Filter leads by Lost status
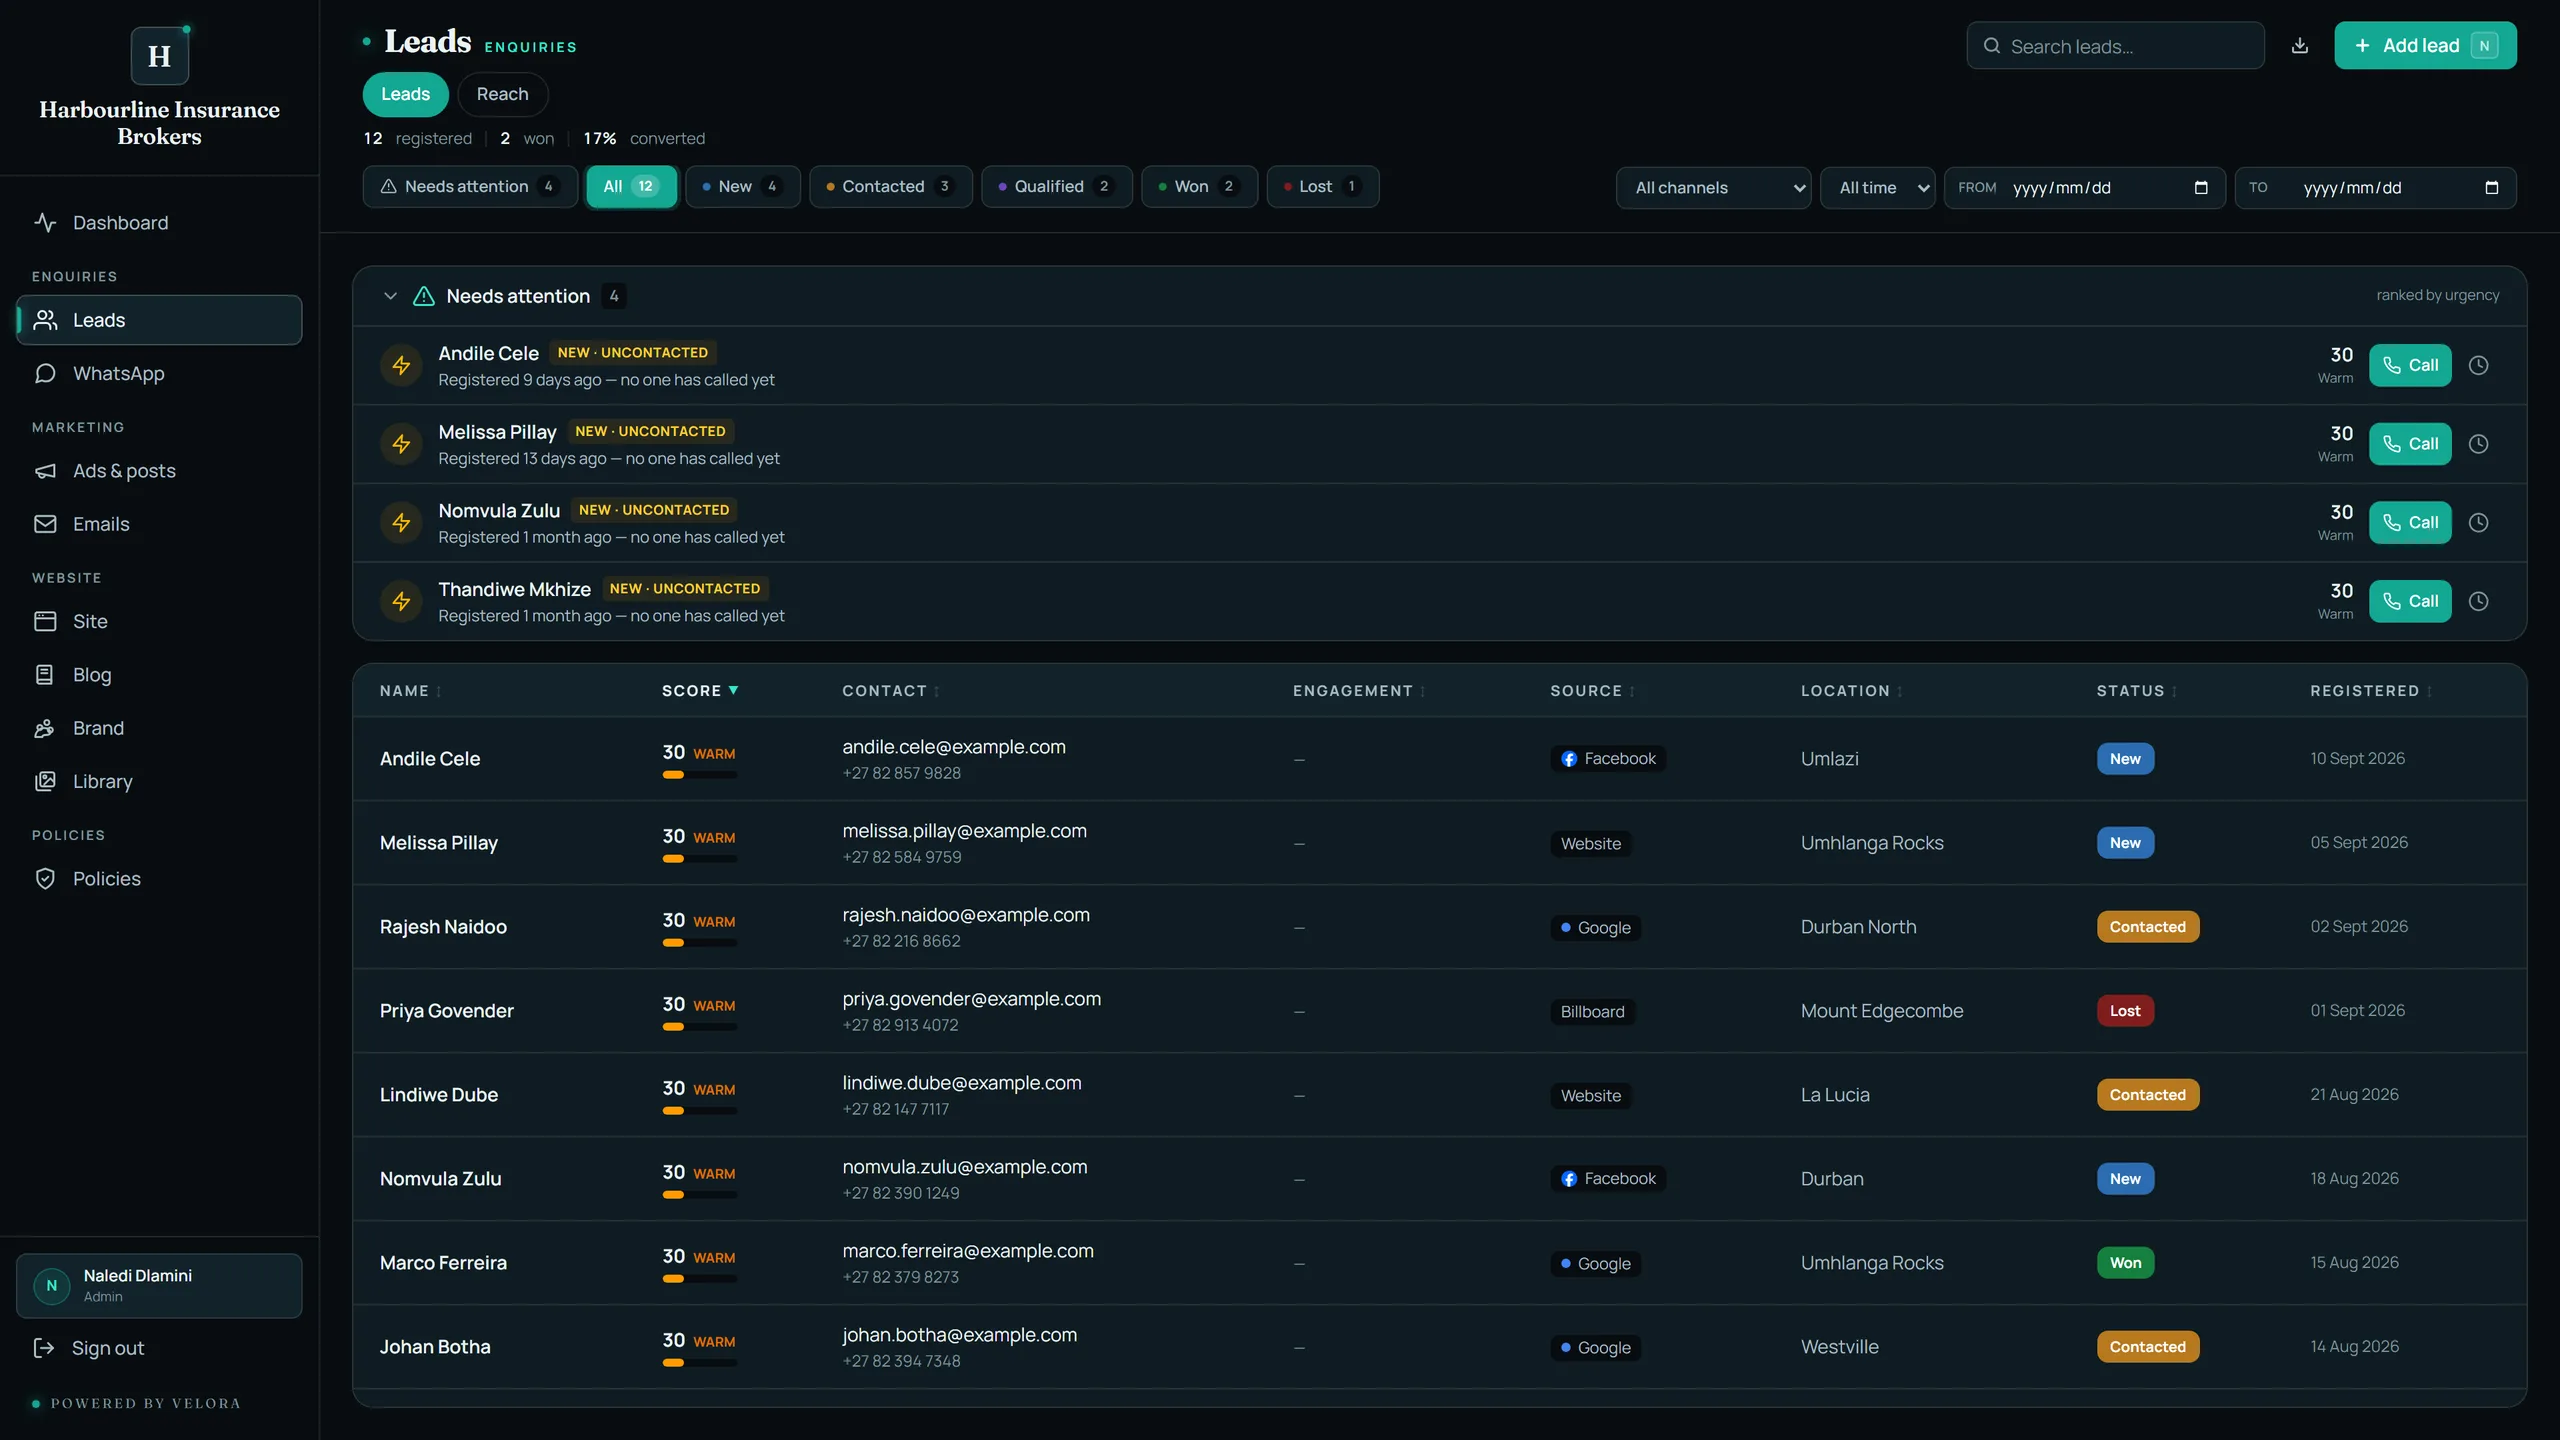This screenshot has width=2560, height=1440. [1322, 187]
